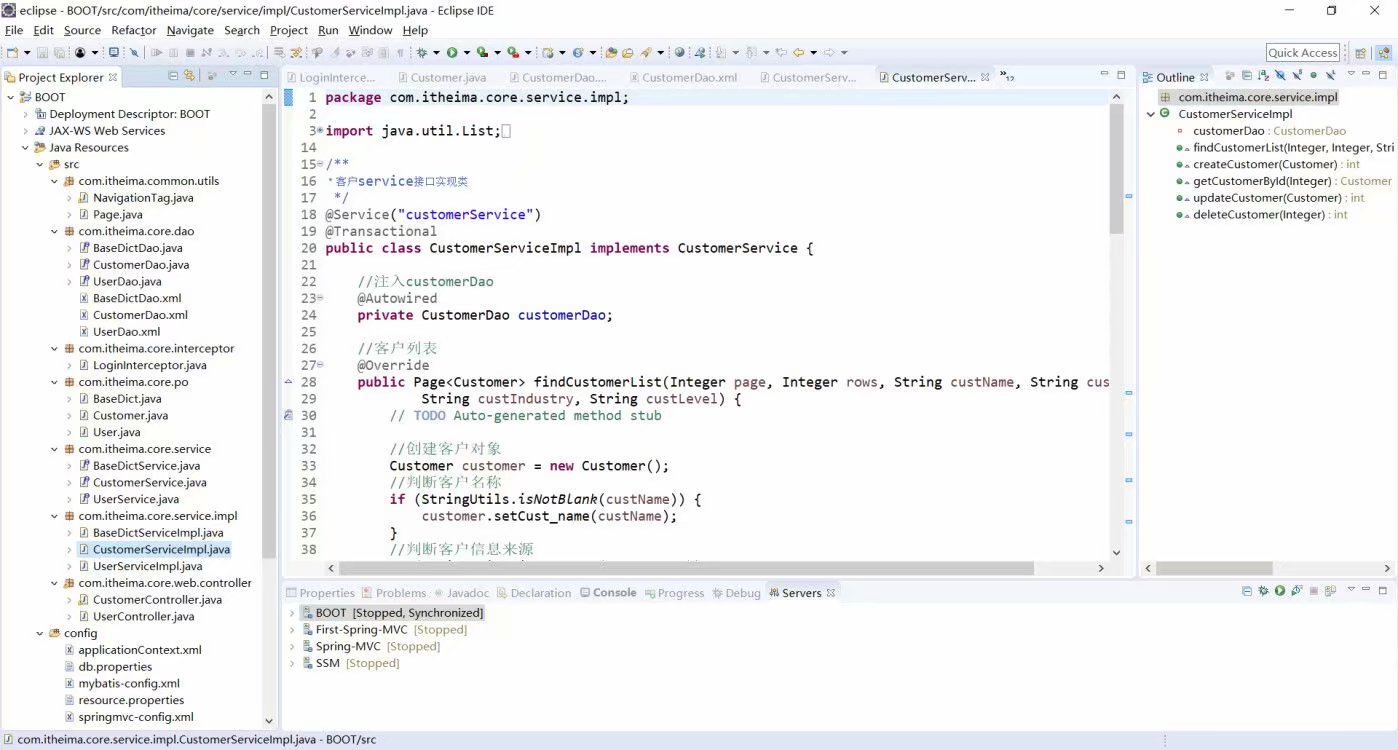The width and height of the screenshot is (1398, 750).
Task: Select db.properties in config folder
Action: coord(107,667)
